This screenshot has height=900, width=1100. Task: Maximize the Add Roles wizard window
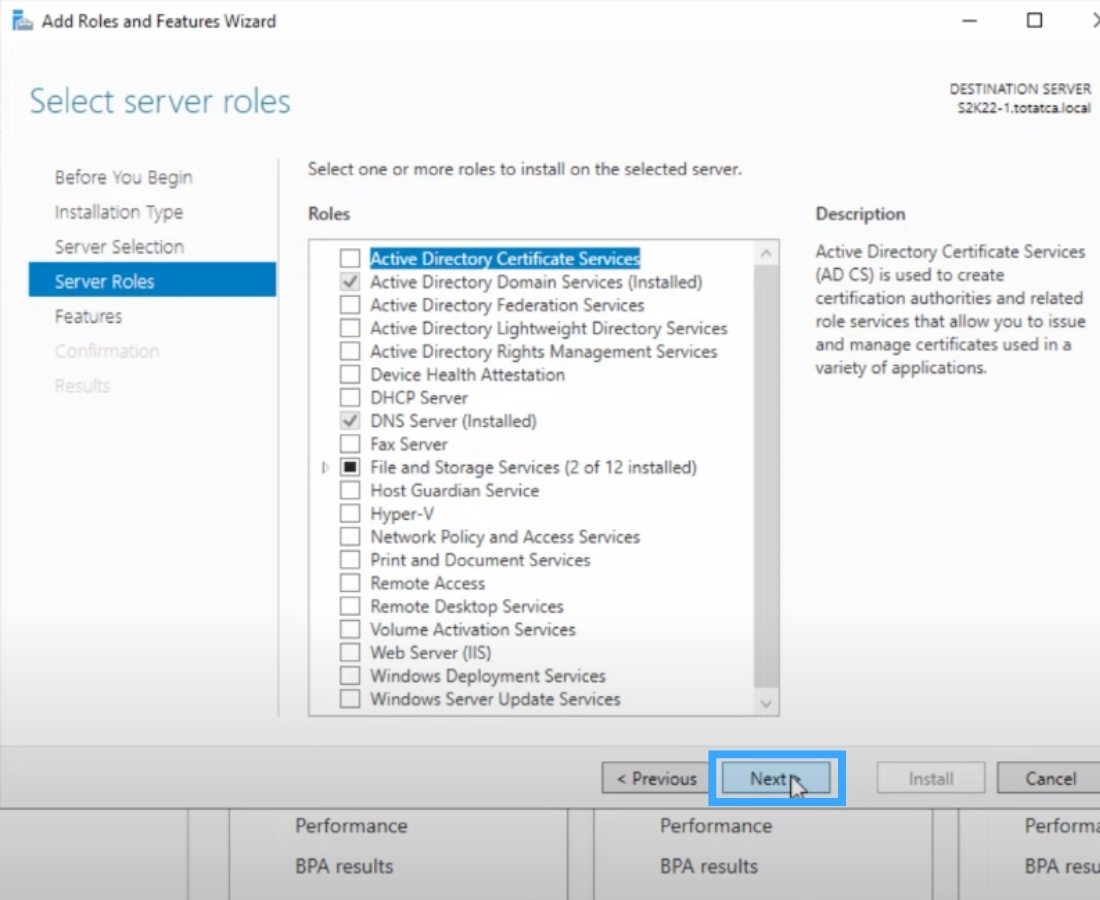pyautogui.click(x=1035, y=20)
